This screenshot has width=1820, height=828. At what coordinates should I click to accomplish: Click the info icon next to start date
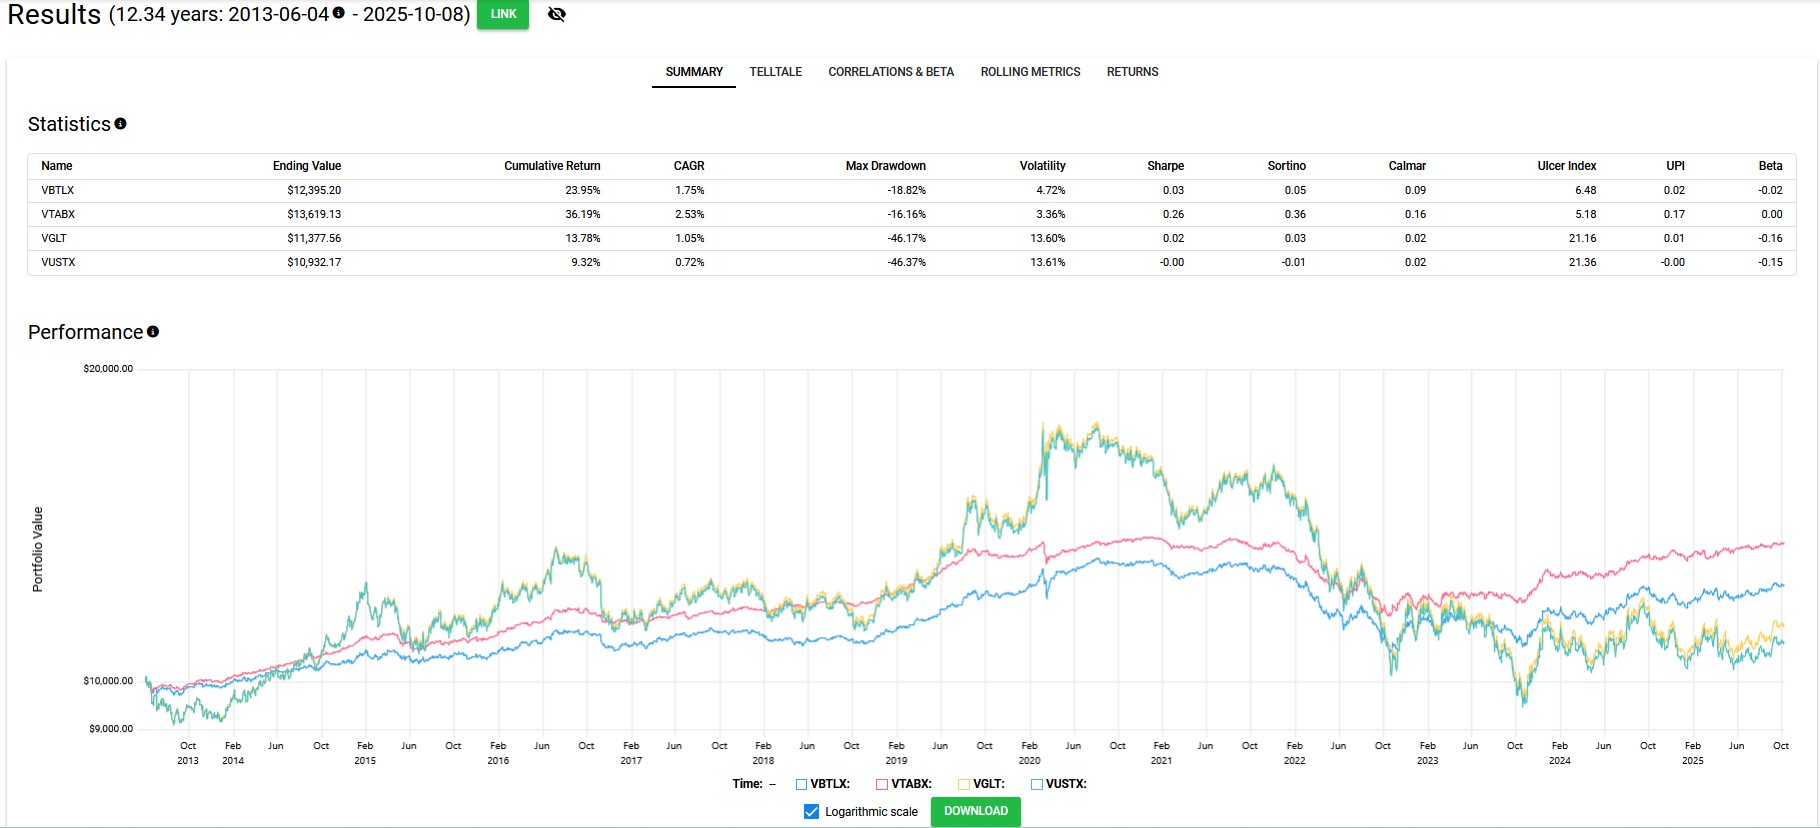click(338, 13)
